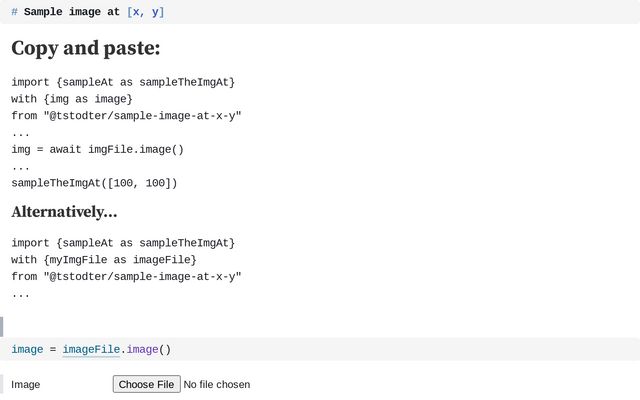Image resolution: width=640 pixels, height=400 pixels.
Task: Click the hash symbol in the title cell
Action: click(x=14, y=12)
